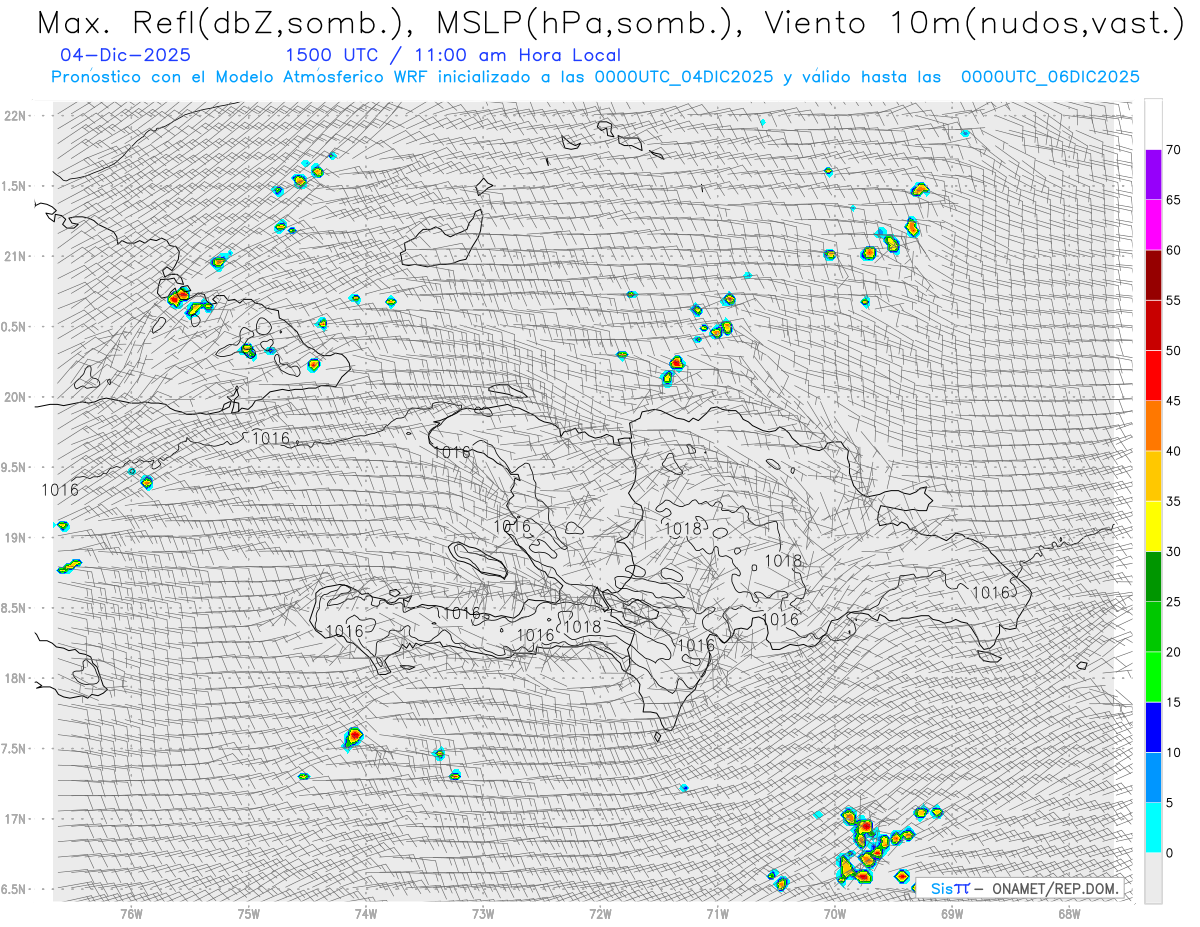Image resolution: width=1200 pixels, height=927 pixels.
Task: Click the colorbar tick label "40"
Action: tap(1174, 451)
